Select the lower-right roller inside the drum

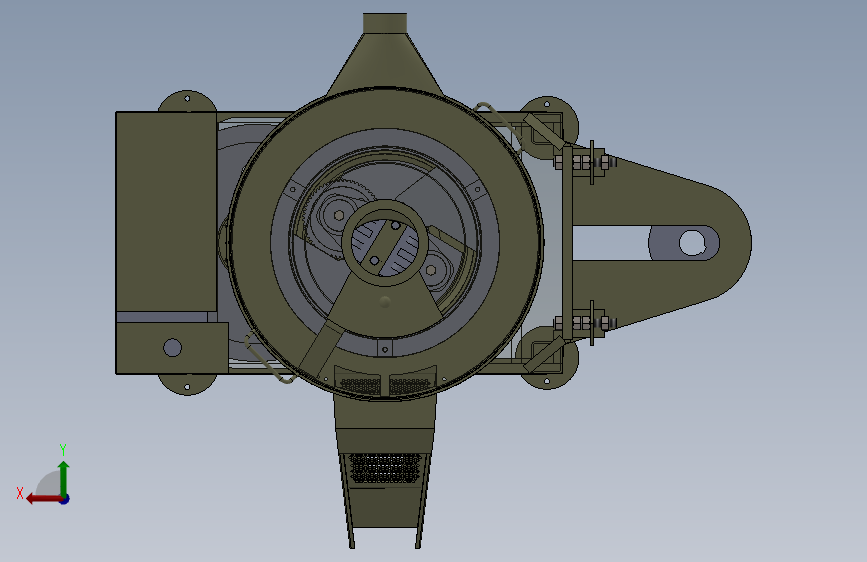[x=432, y=270]
